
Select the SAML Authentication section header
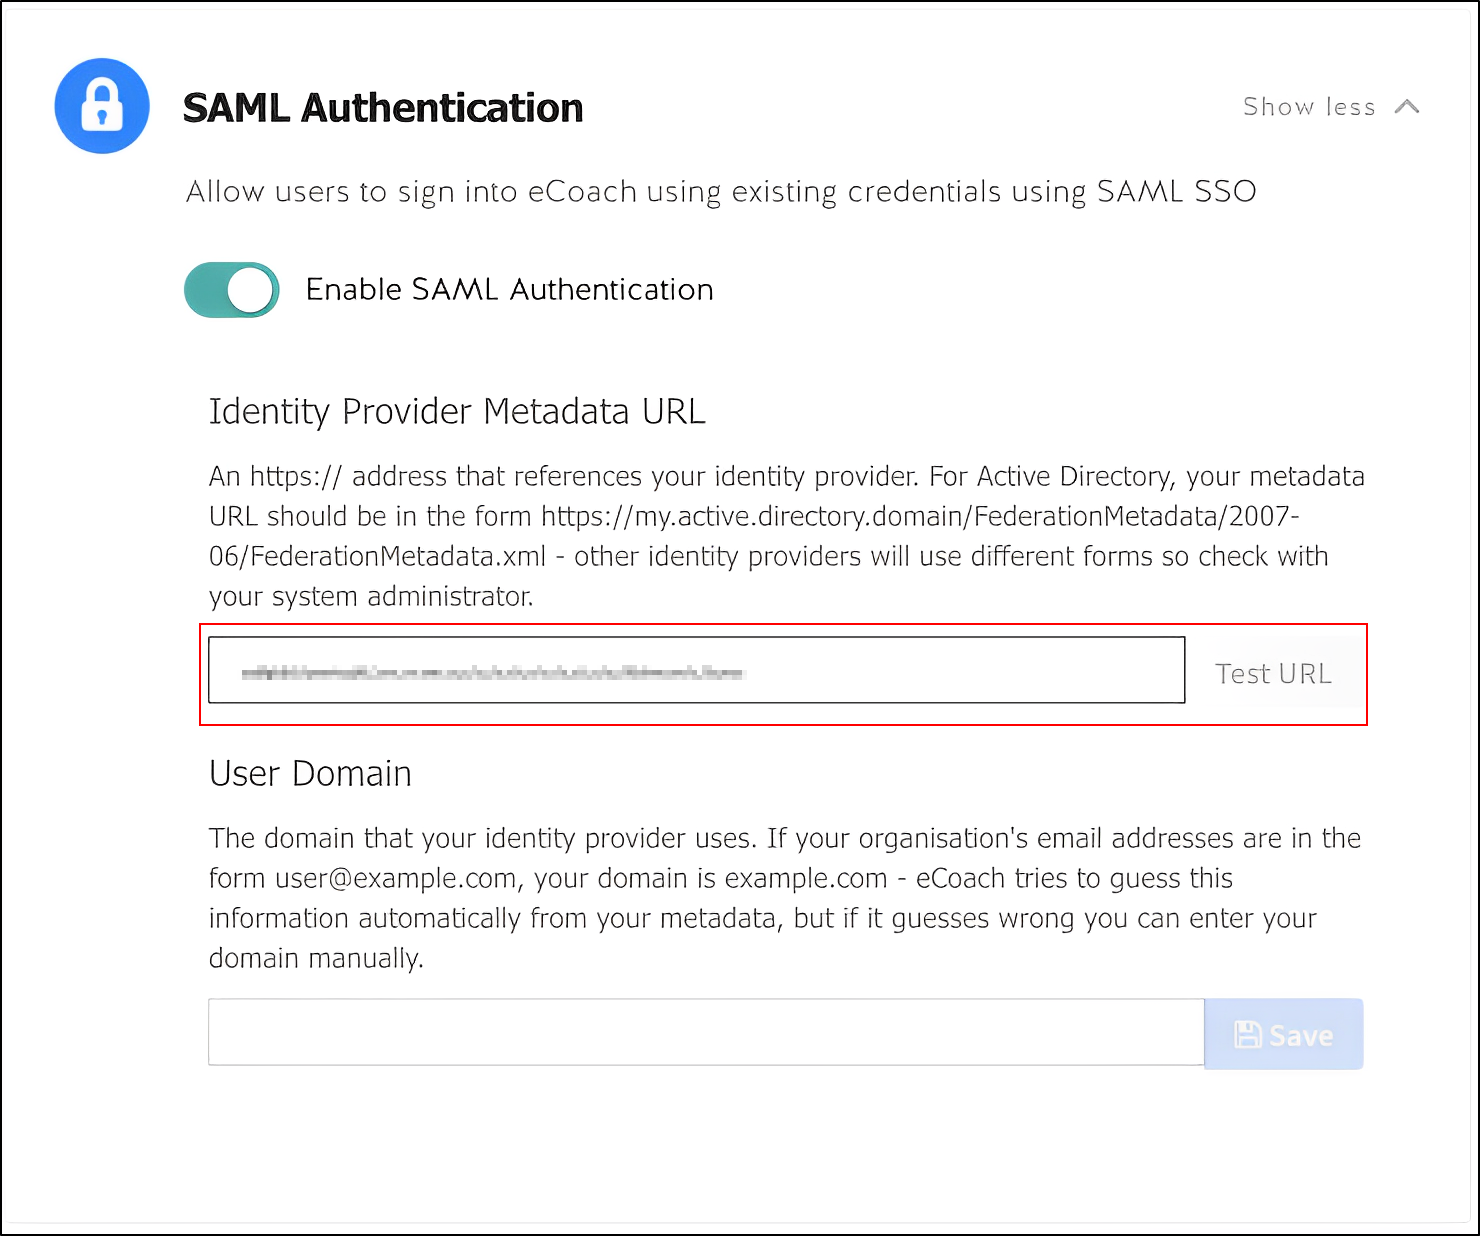point(383,107)
